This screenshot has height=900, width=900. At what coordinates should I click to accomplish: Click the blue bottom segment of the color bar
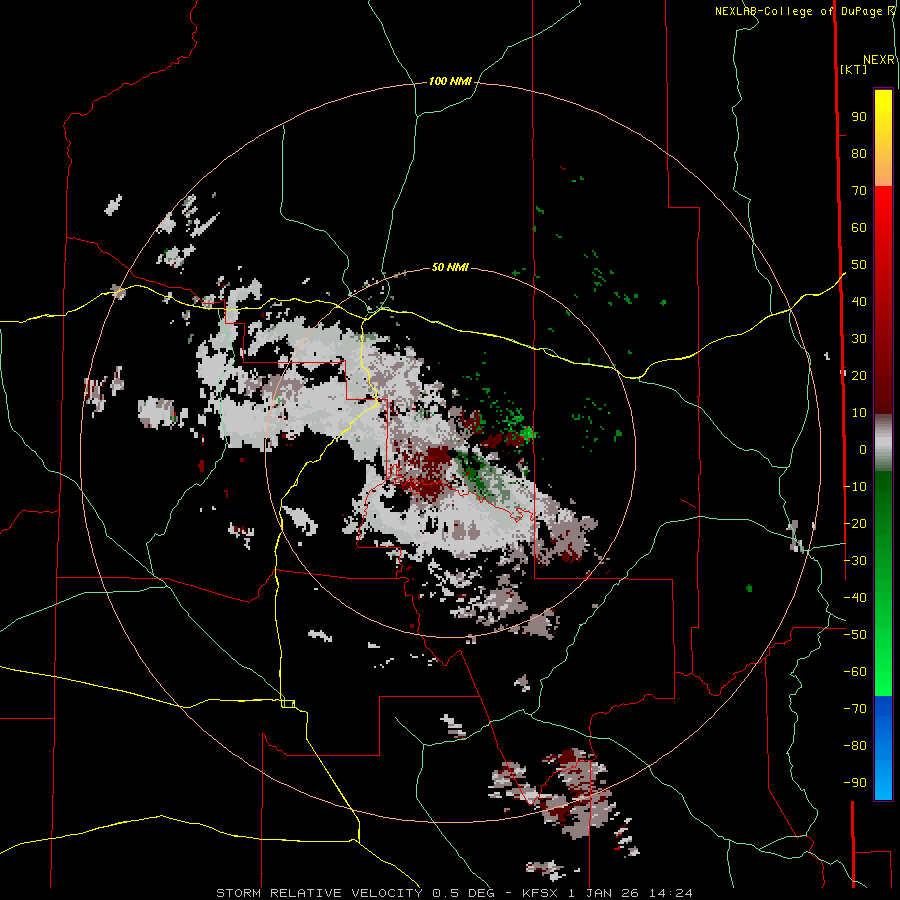click(883, 747)
